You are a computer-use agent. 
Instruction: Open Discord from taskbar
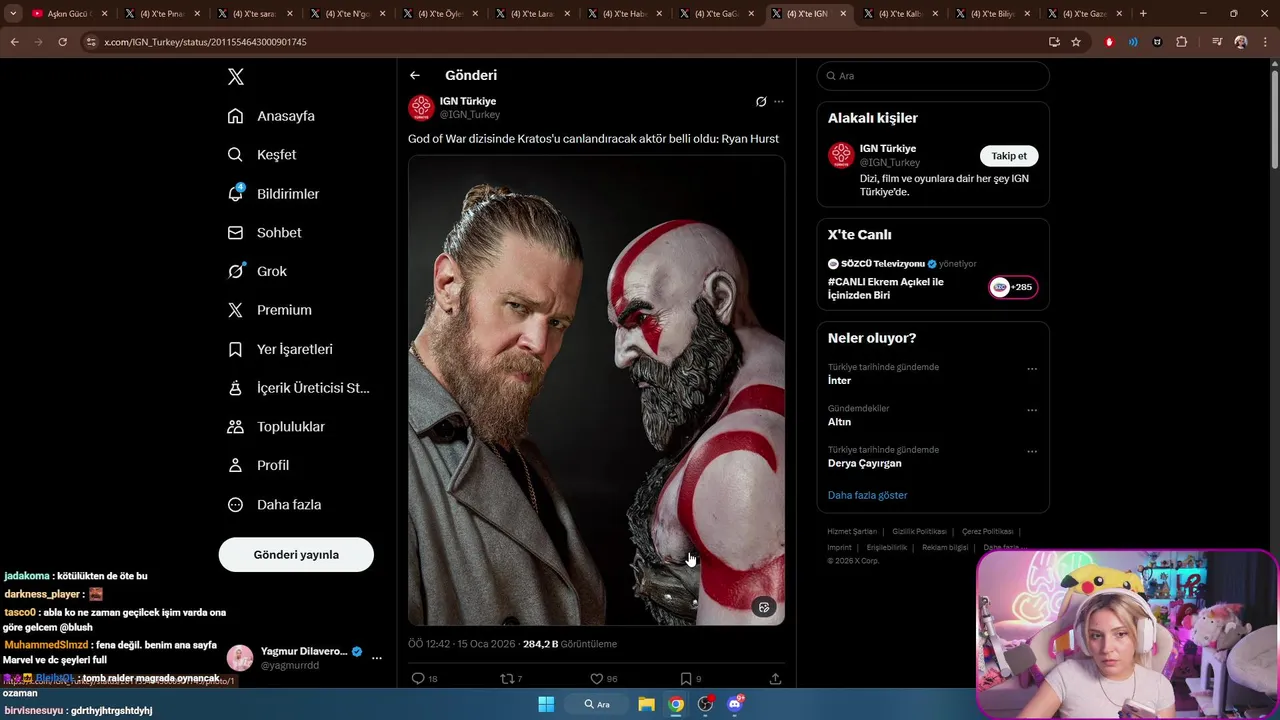[735, 704]
